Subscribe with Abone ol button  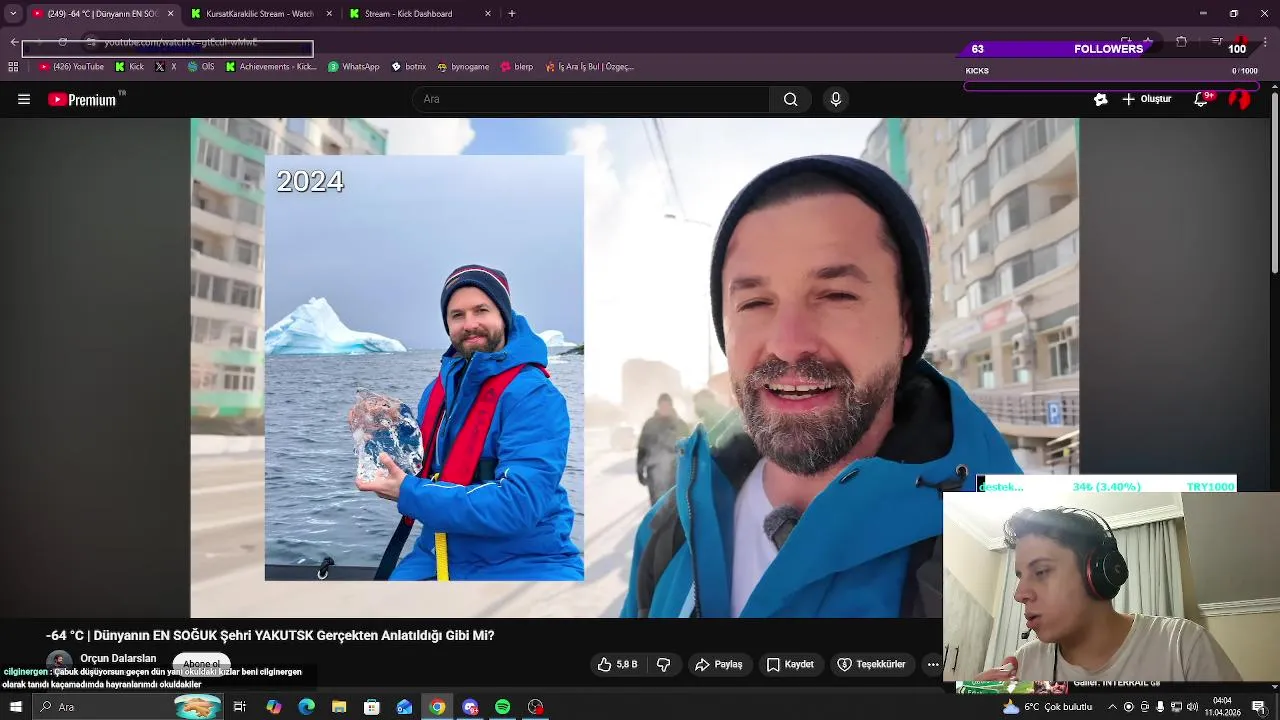pos(201,664)
